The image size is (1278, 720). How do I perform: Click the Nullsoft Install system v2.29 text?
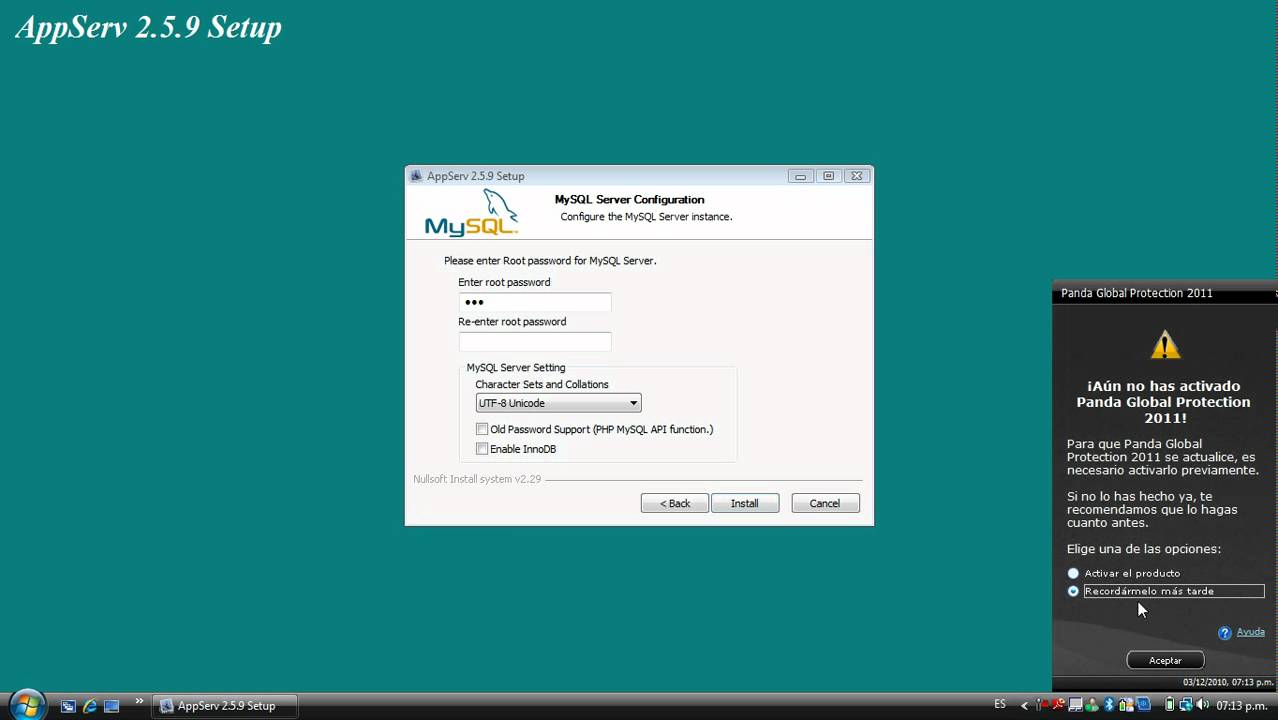tap(477, 479)
